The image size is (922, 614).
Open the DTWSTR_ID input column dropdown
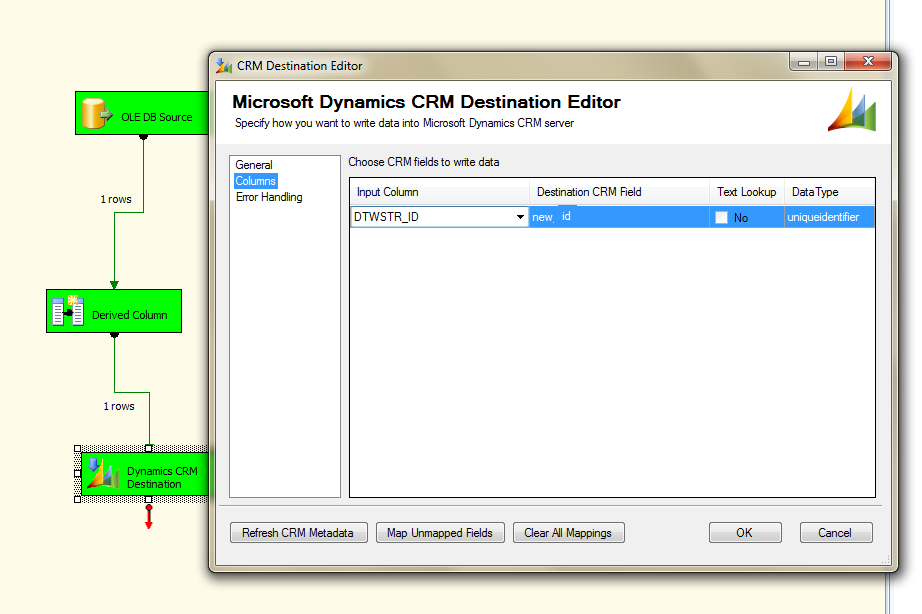coord(520,216)
